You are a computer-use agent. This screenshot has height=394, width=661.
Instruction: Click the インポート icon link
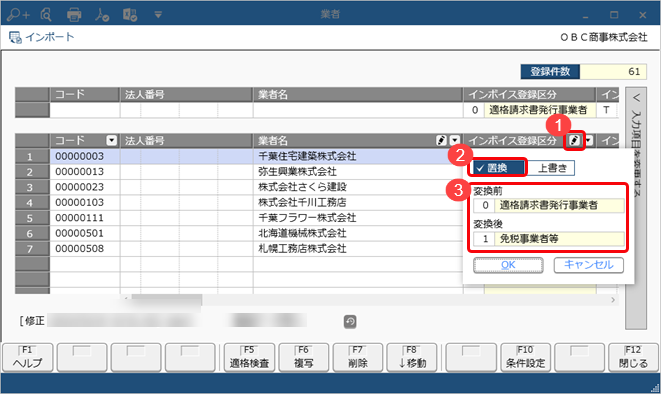[x=41, y=37]
